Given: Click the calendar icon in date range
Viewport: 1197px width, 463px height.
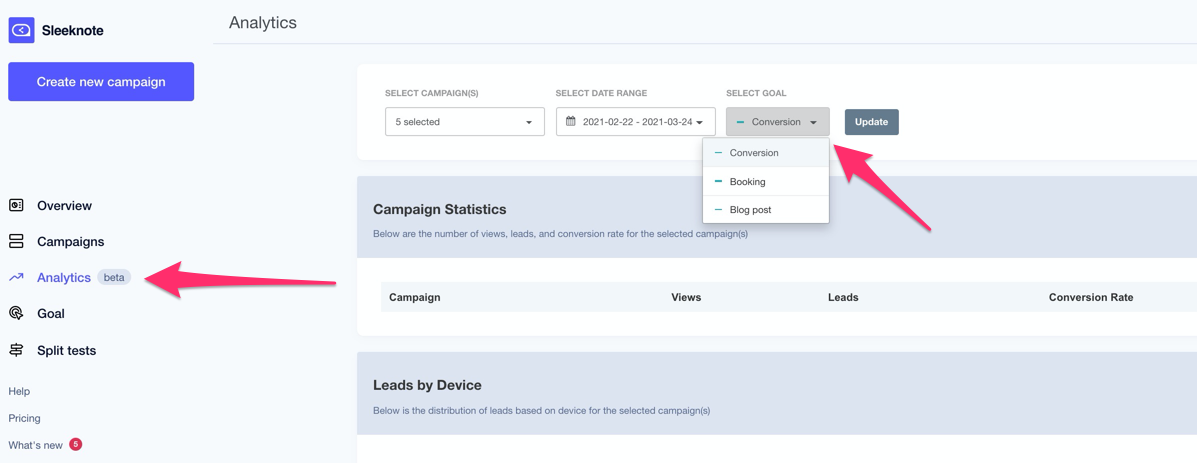Looking at the screenshot, I should [571, 121].
